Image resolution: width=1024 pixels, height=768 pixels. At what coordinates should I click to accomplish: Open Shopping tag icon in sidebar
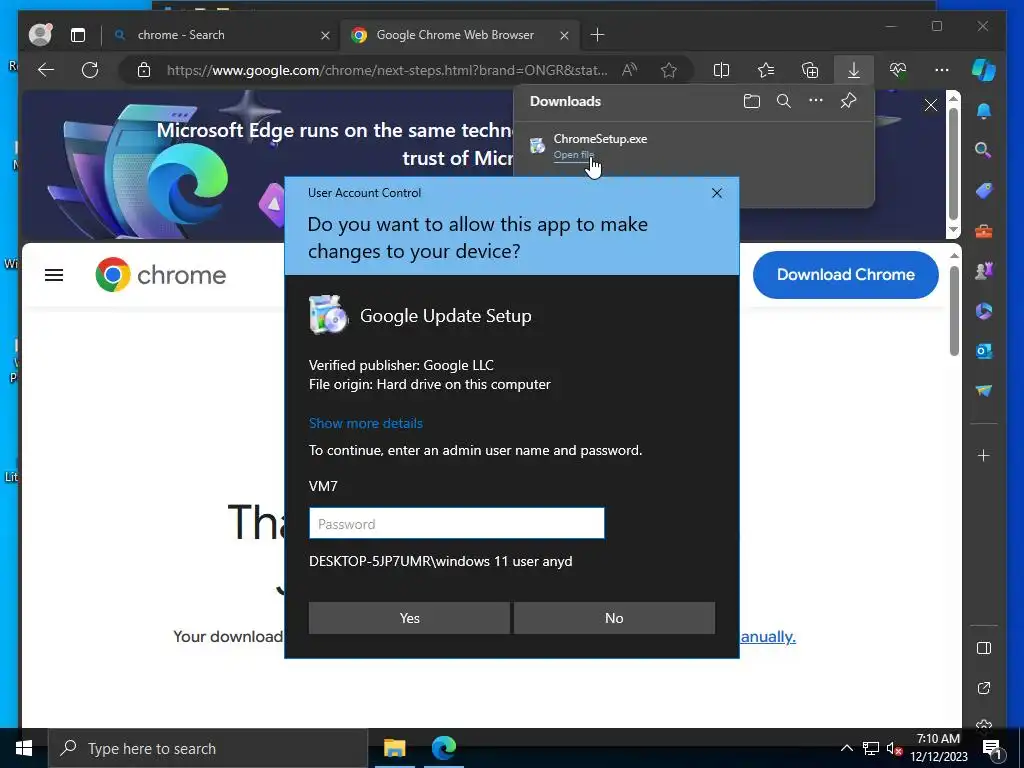click(x=984, y=191)
